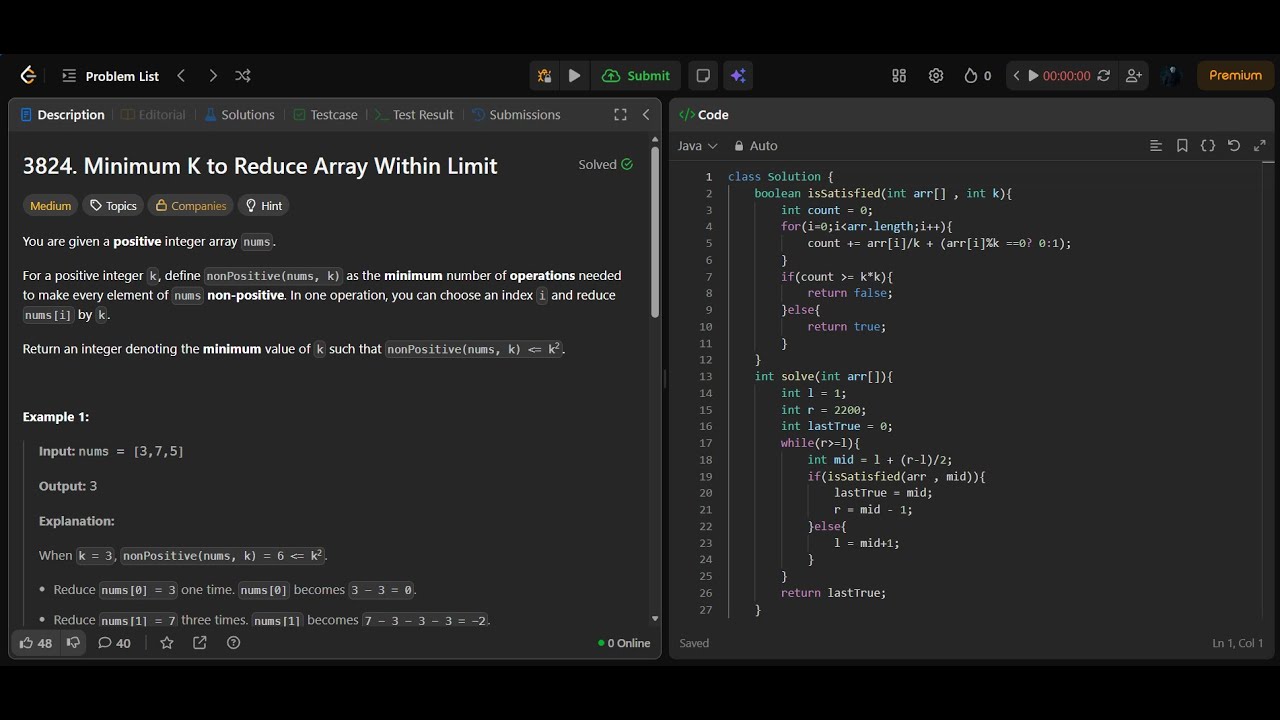
Task: Open the Test Result tab
Action: point(414,115)
